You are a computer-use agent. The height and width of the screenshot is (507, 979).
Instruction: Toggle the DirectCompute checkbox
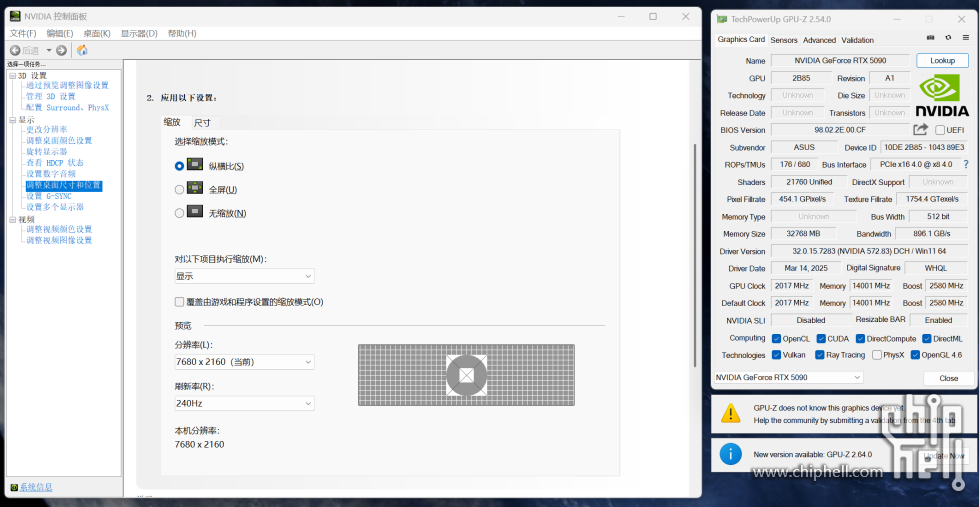point(860,338)
